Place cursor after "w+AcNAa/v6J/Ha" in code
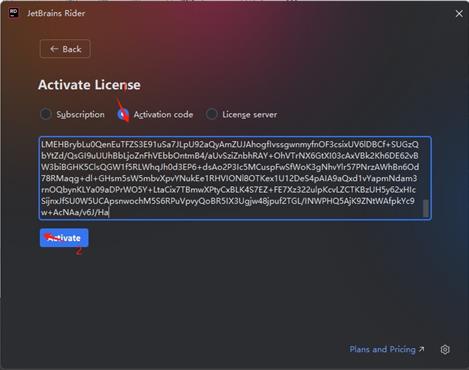This screenshot has width=469, height=370. coord(109,212)
